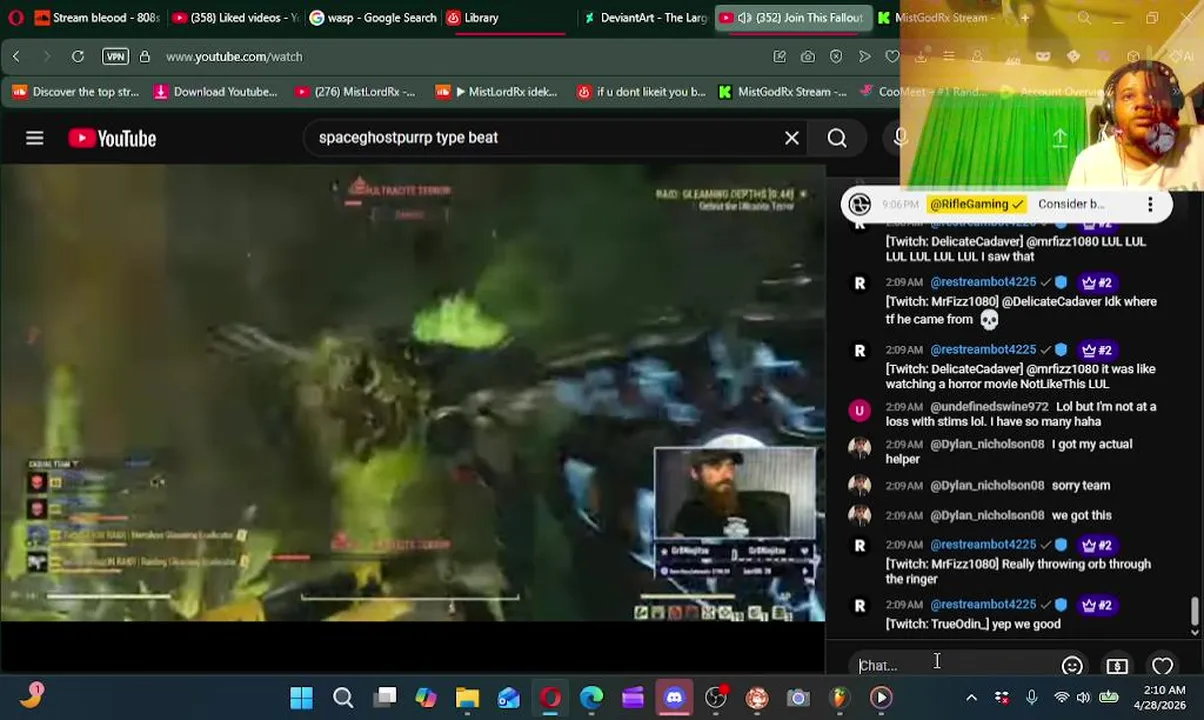Mute audio on Join This Fallout tab

tap(744, 17)
